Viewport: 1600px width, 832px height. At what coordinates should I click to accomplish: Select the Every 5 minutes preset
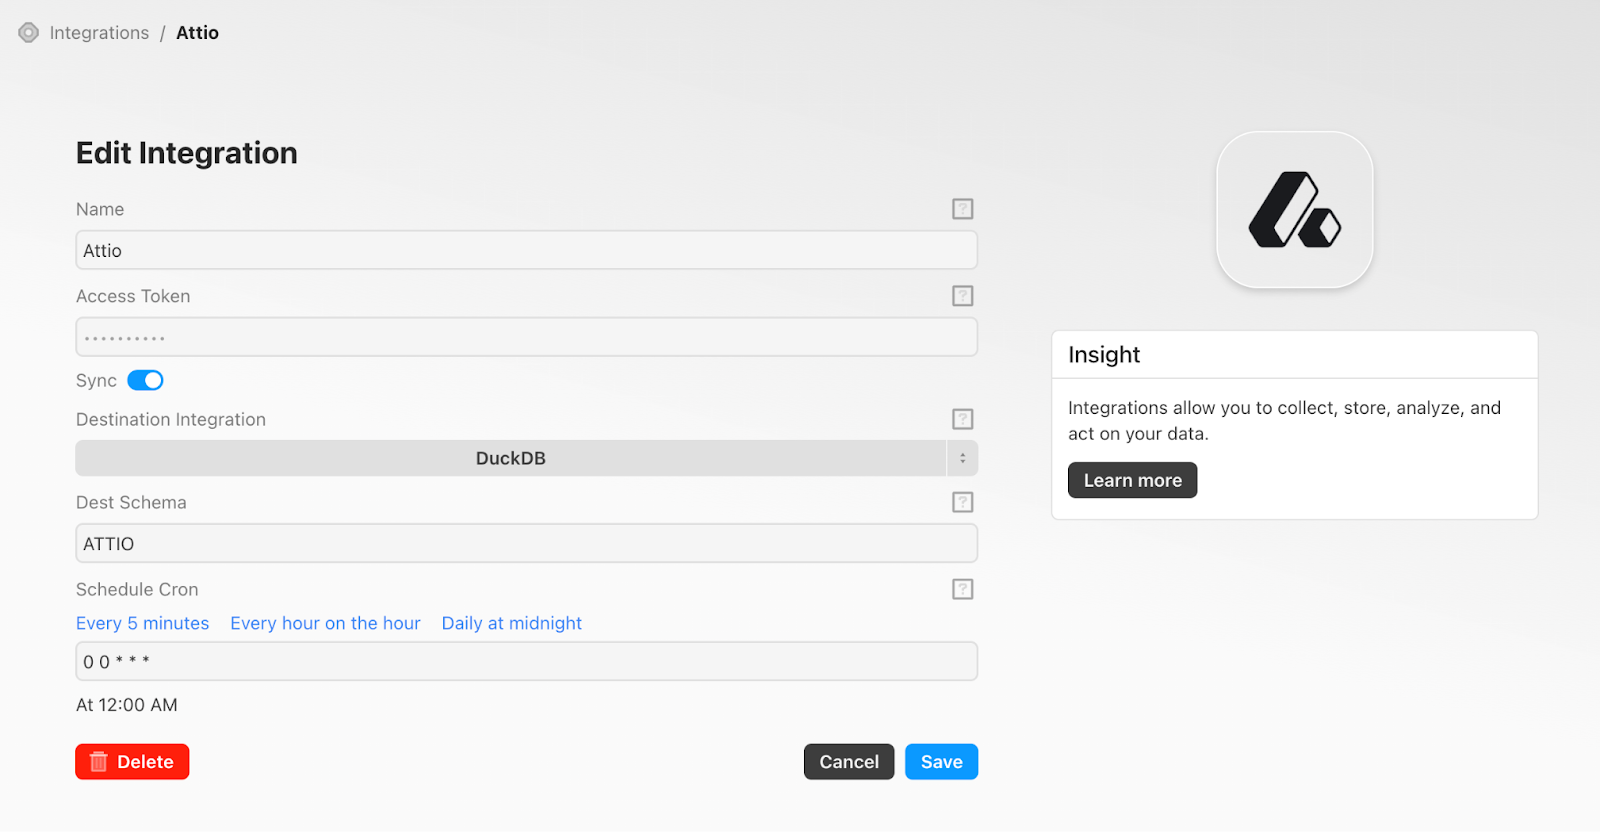[143, 623]
